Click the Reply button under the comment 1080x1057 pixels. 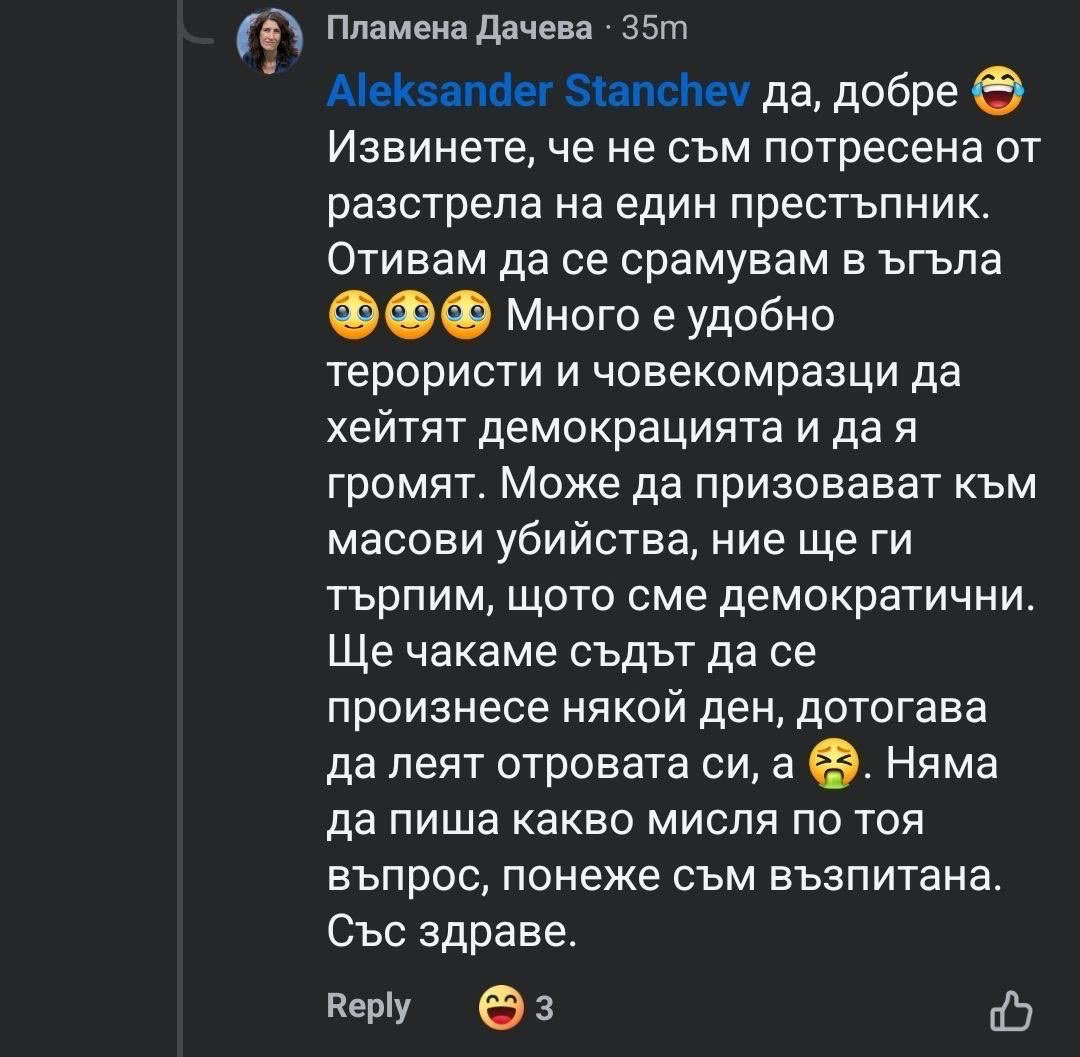[368, 1005]
